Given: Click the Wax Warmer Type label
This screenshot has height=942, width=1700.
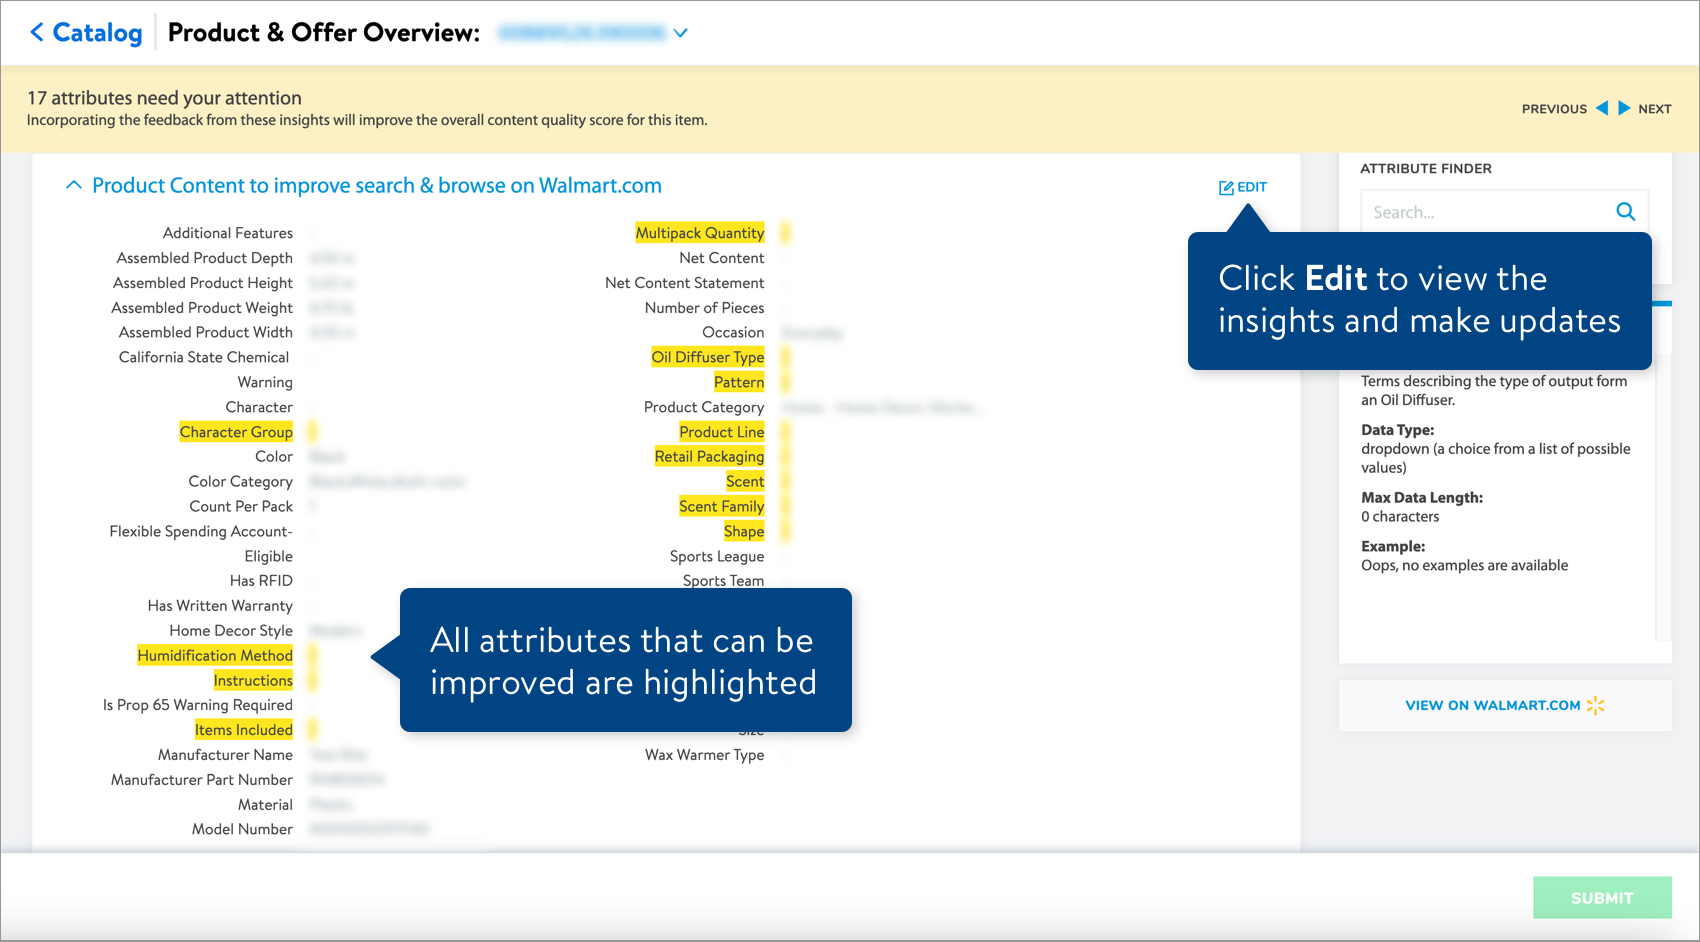Looking at the screenshot, I should 704,755.
